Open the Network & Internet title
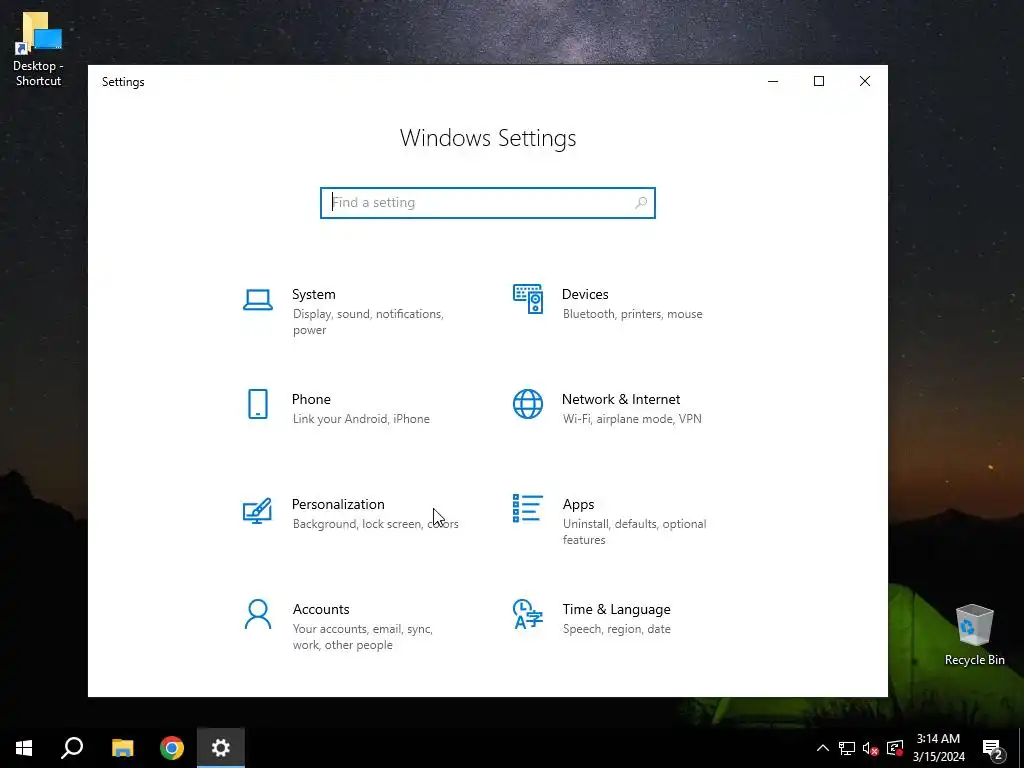This screenshot has width=1024, height=768. (x=621, y=399)
